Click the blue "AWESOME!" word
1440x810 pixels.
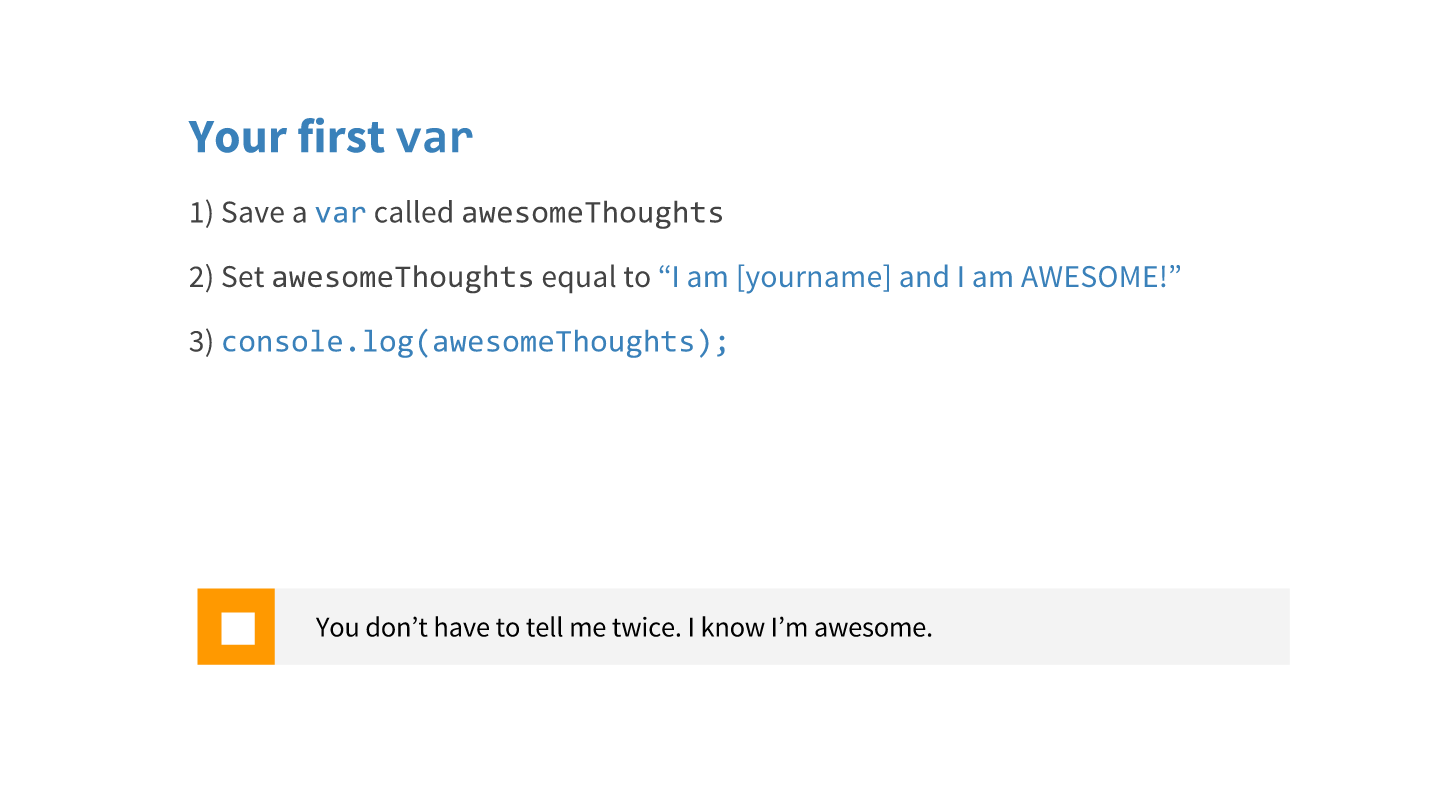1094,277
